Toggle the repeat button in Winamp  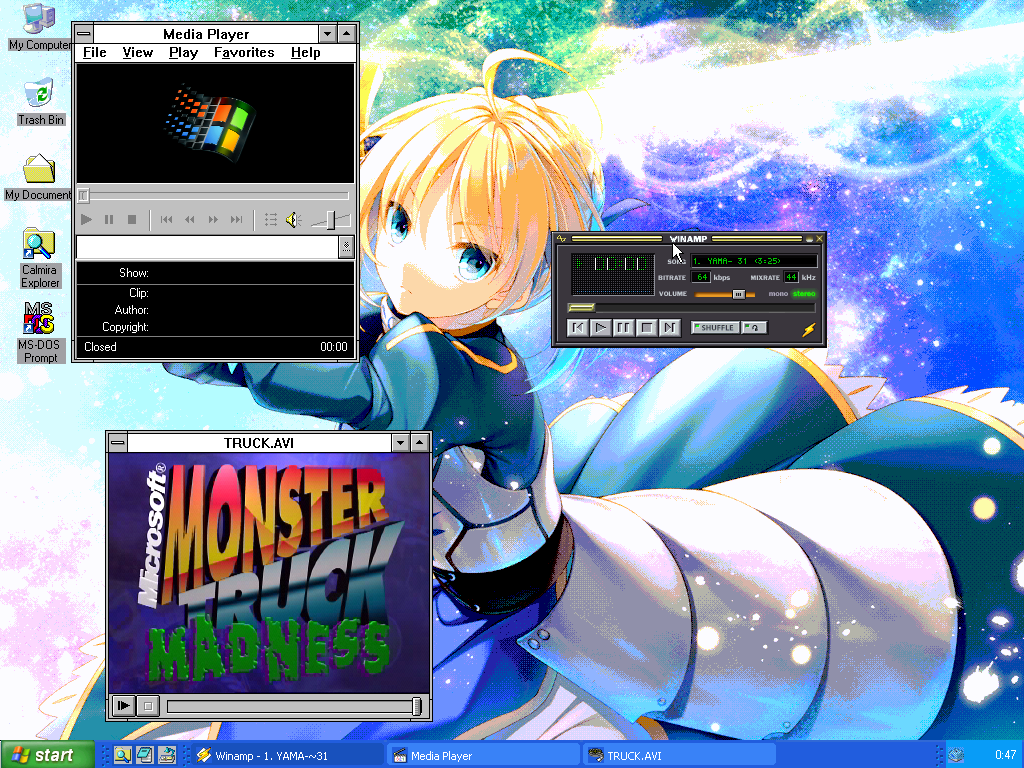tap(755, 328)
